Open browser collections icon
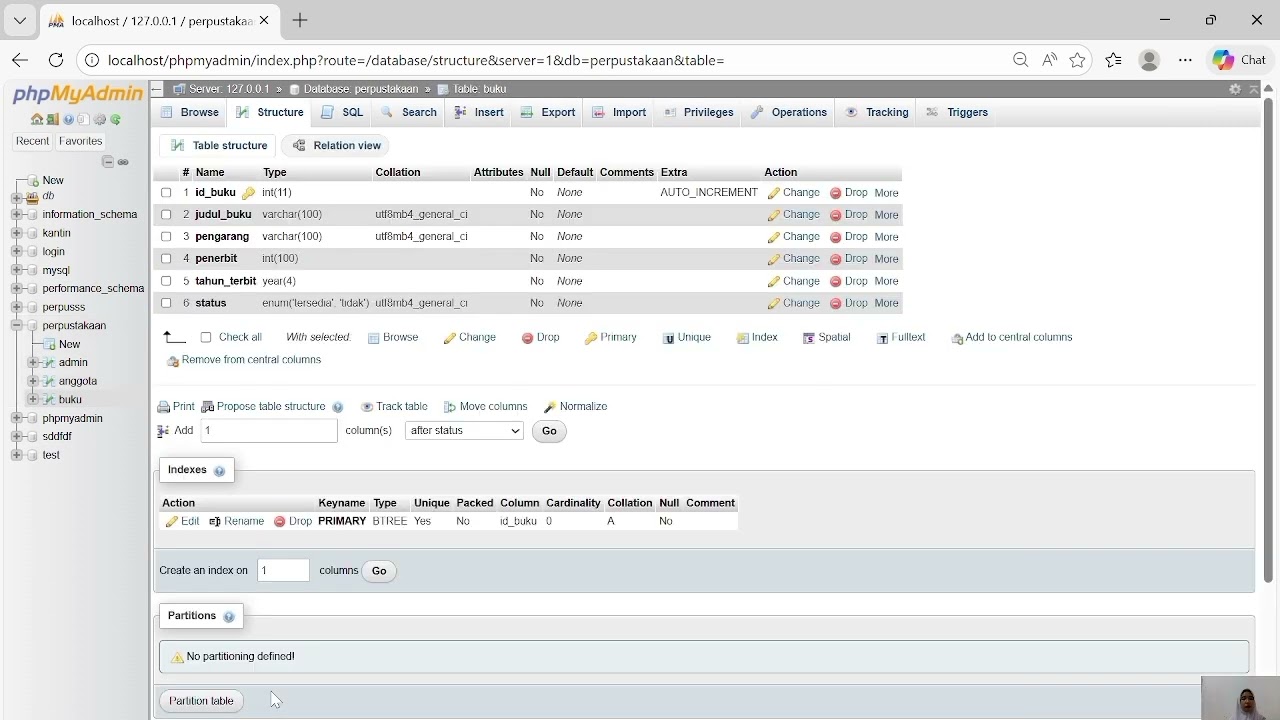Viewport: 1280px width, 720px height. [1113, 60]
